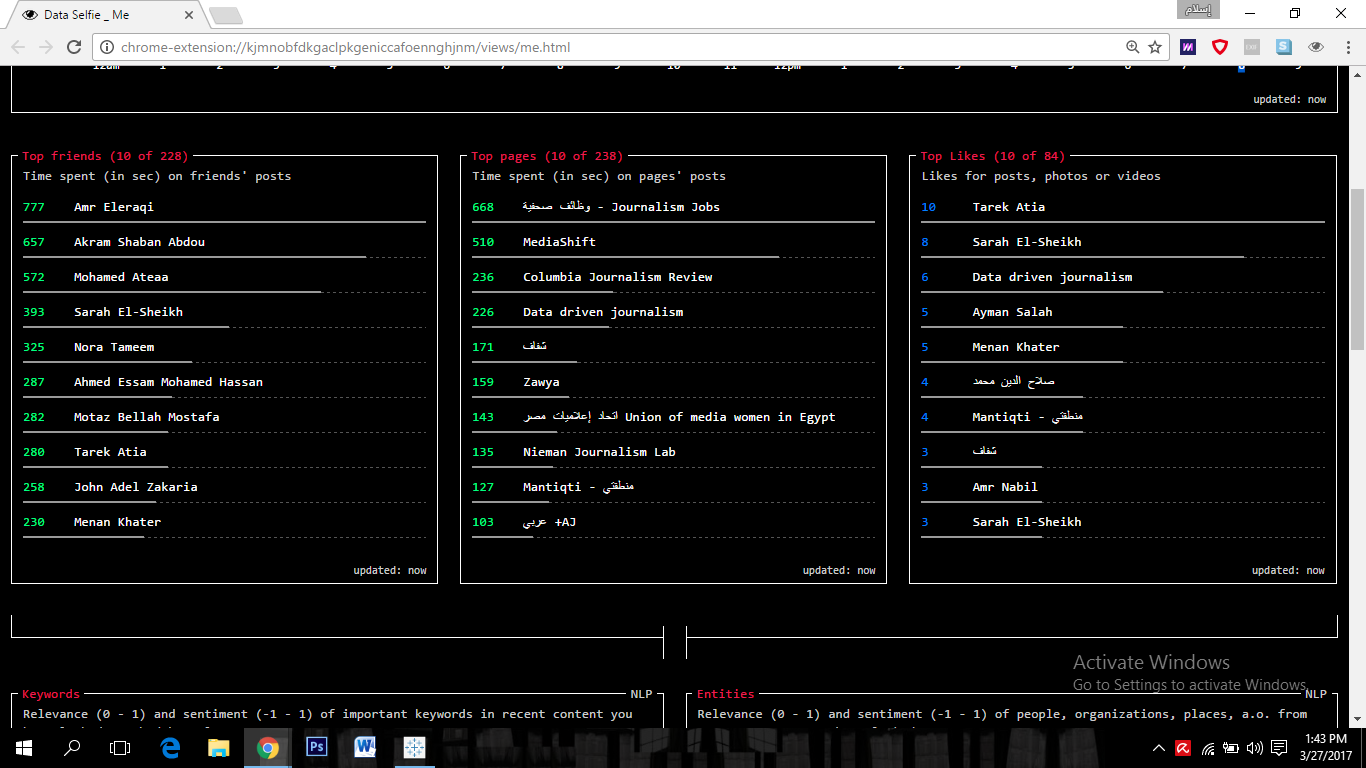Open the Windows Start menu
Viewport: 1366px width, 768px height.
23,747
